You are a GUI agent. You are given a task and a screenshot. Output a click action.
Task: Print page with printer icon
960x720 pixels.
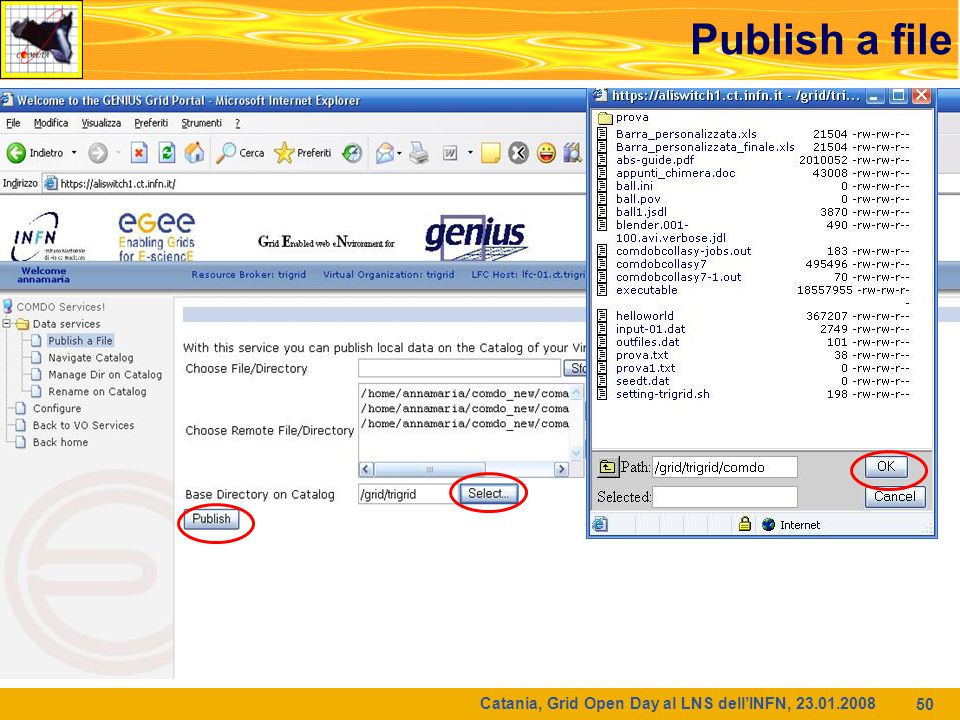click(419, 152)
